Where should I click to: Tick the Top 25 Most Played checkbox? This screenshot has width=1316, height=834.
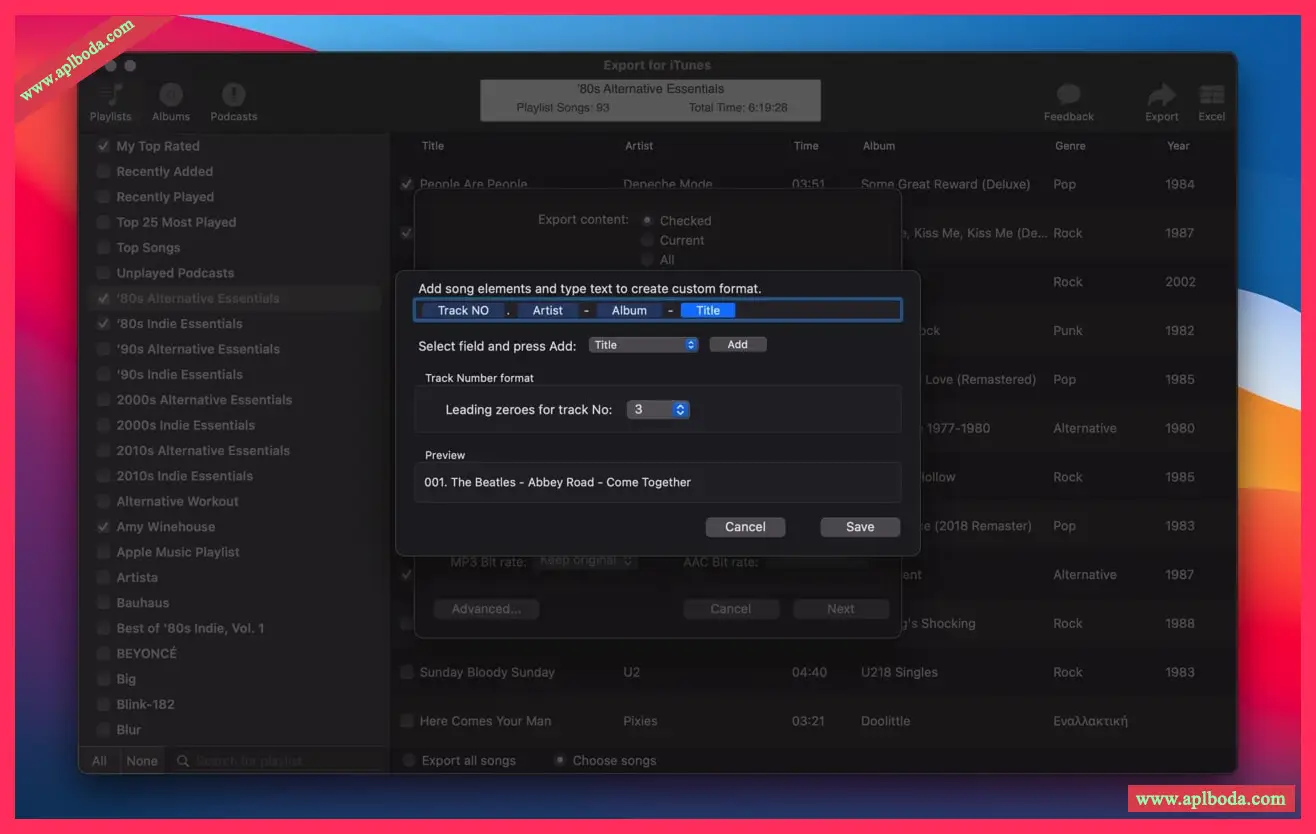coord(103,222)
